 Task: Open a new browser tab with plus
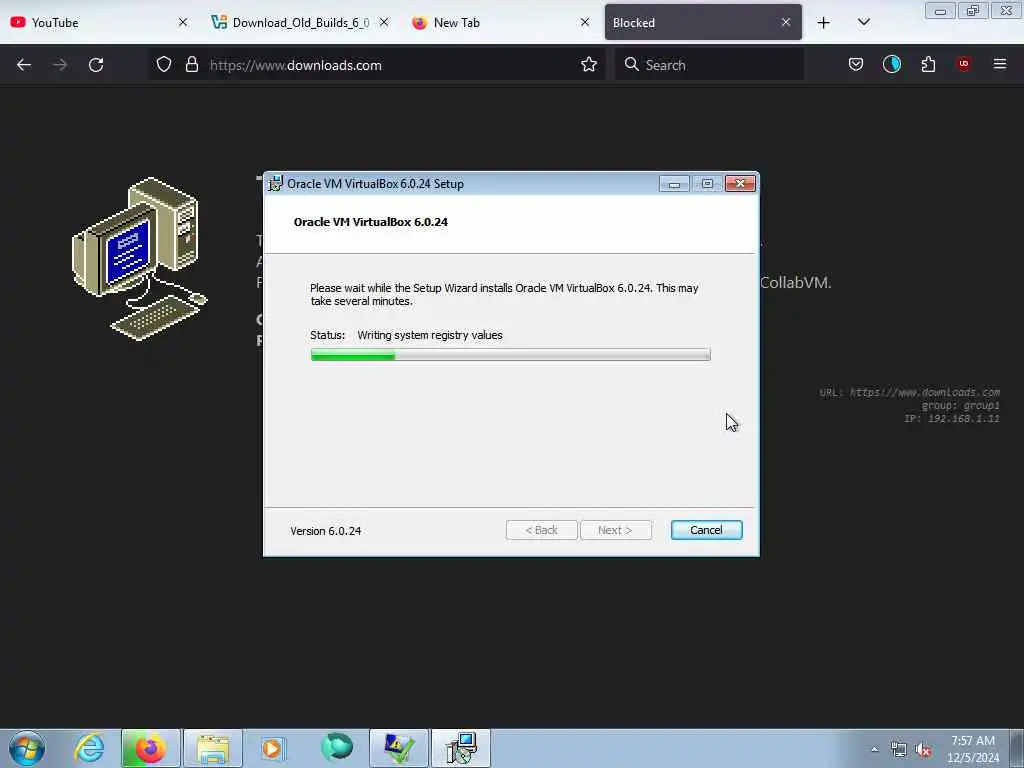pyautogui.click(x=824, y=23)
